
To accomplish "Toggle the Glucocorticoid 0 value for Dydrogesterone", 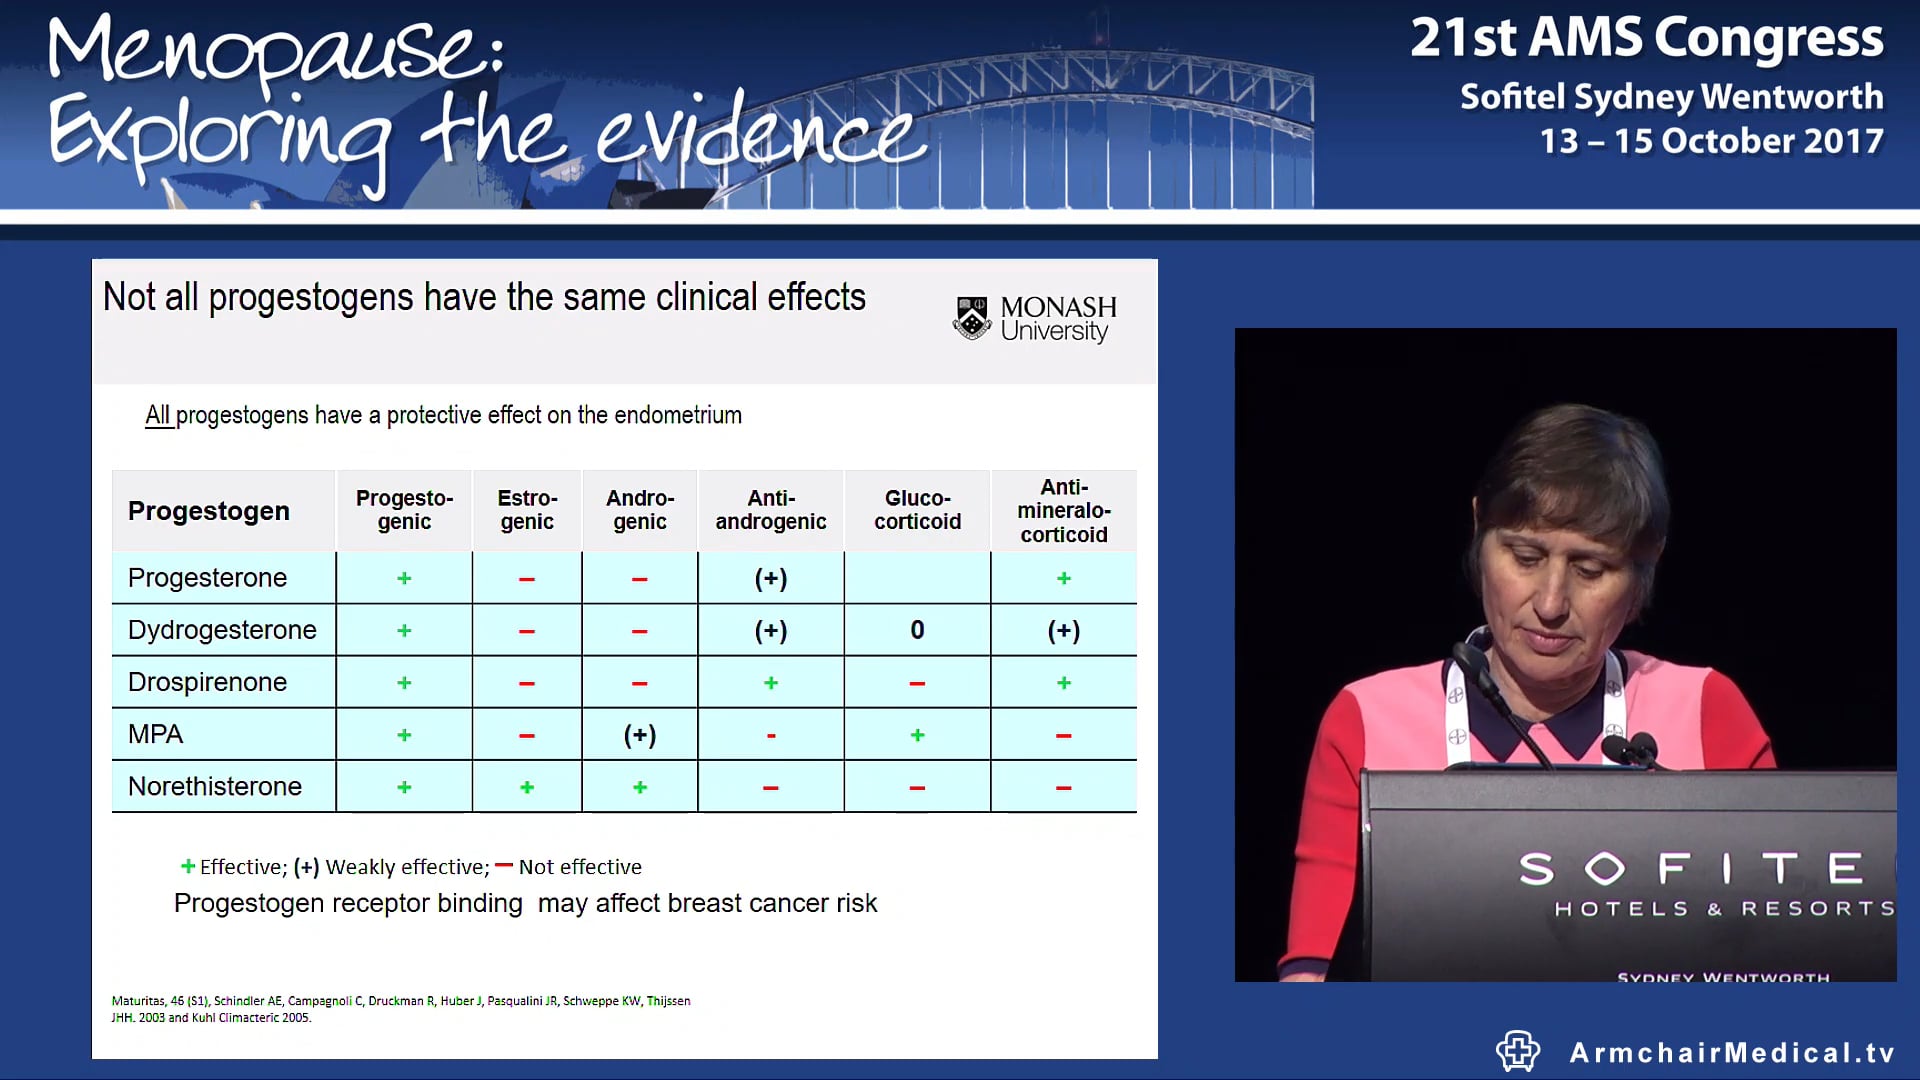I will click(916, 630).
